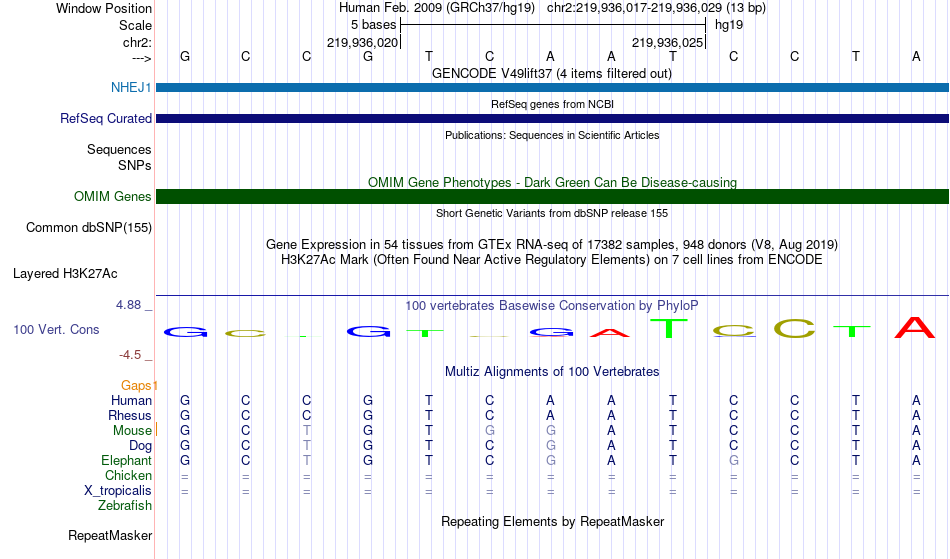Click the OMIM Gene Phenotypes track title
The height and width of the screenshot is (559, 950).
[552, 182]
